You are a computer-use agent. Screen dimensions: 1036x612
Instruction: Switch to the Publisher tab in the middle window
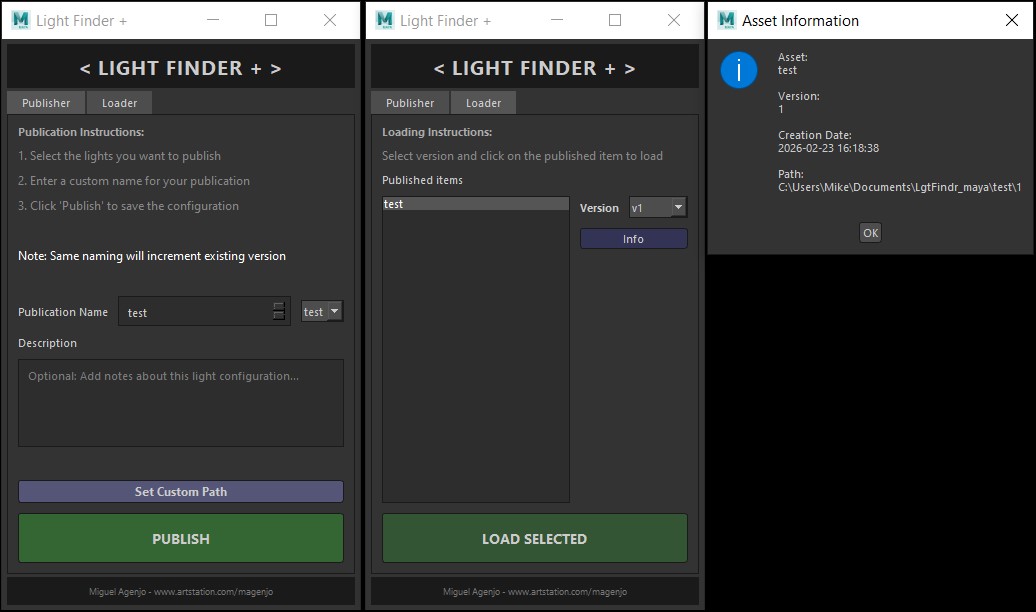tap(410, 102)
